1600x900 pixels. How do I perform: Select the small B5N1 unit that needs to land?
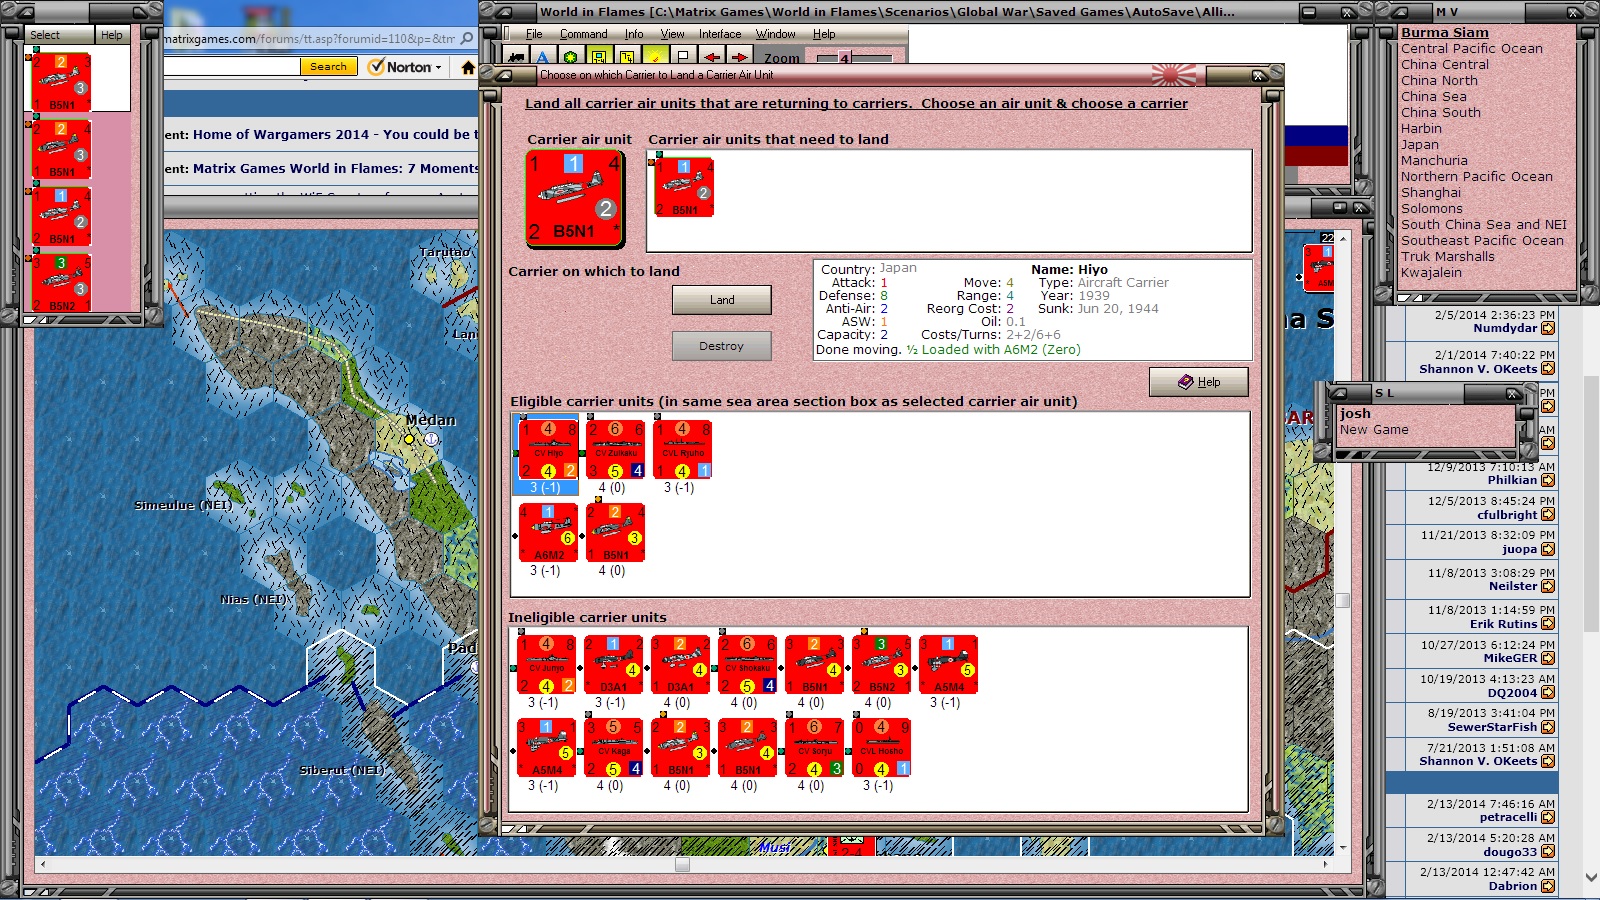684,187
